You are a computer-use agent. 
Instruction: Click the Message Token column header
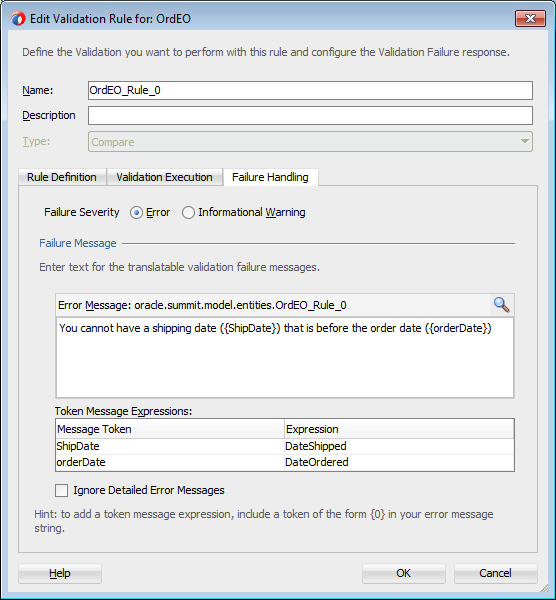pyautogui.click(x=170, y=429)
